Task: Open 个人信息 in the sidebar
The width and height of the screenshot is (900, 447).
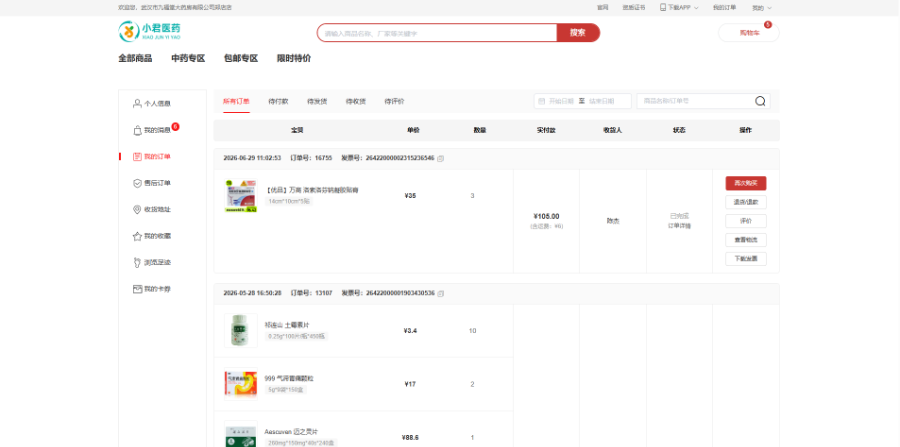Action: [x=152, y=104]
